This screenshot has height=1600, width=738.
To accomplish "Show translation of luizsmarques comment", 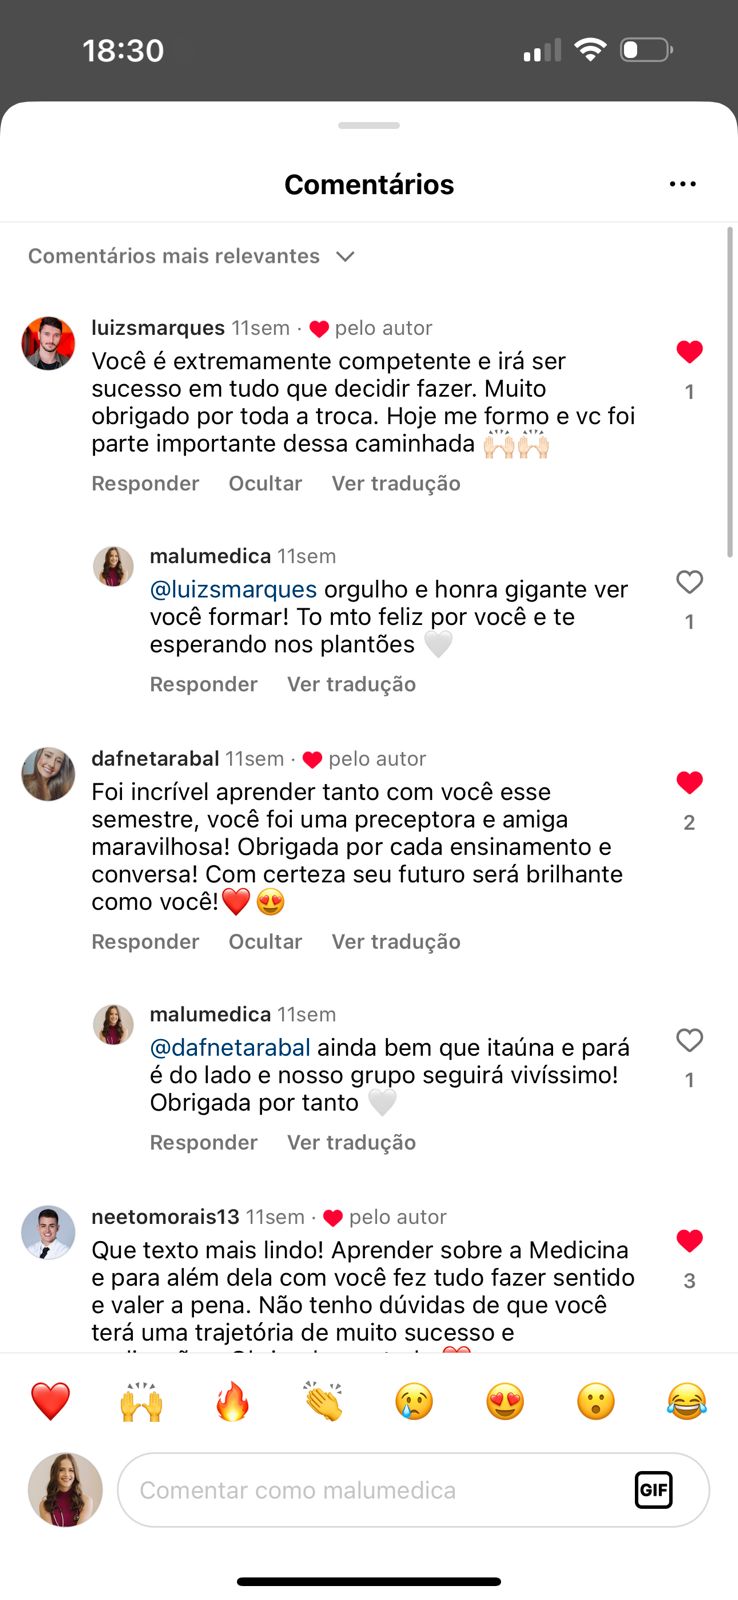I will pyautogui.click(x=396, y=484).
